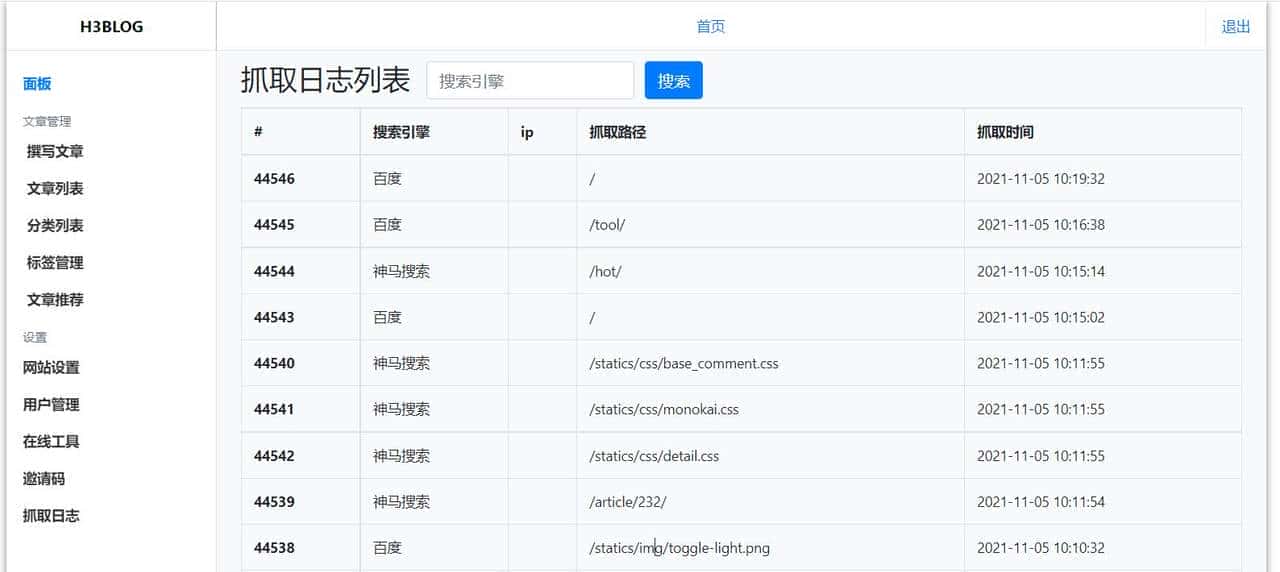Open 分类列表 sidebar entry

point(55,226)
